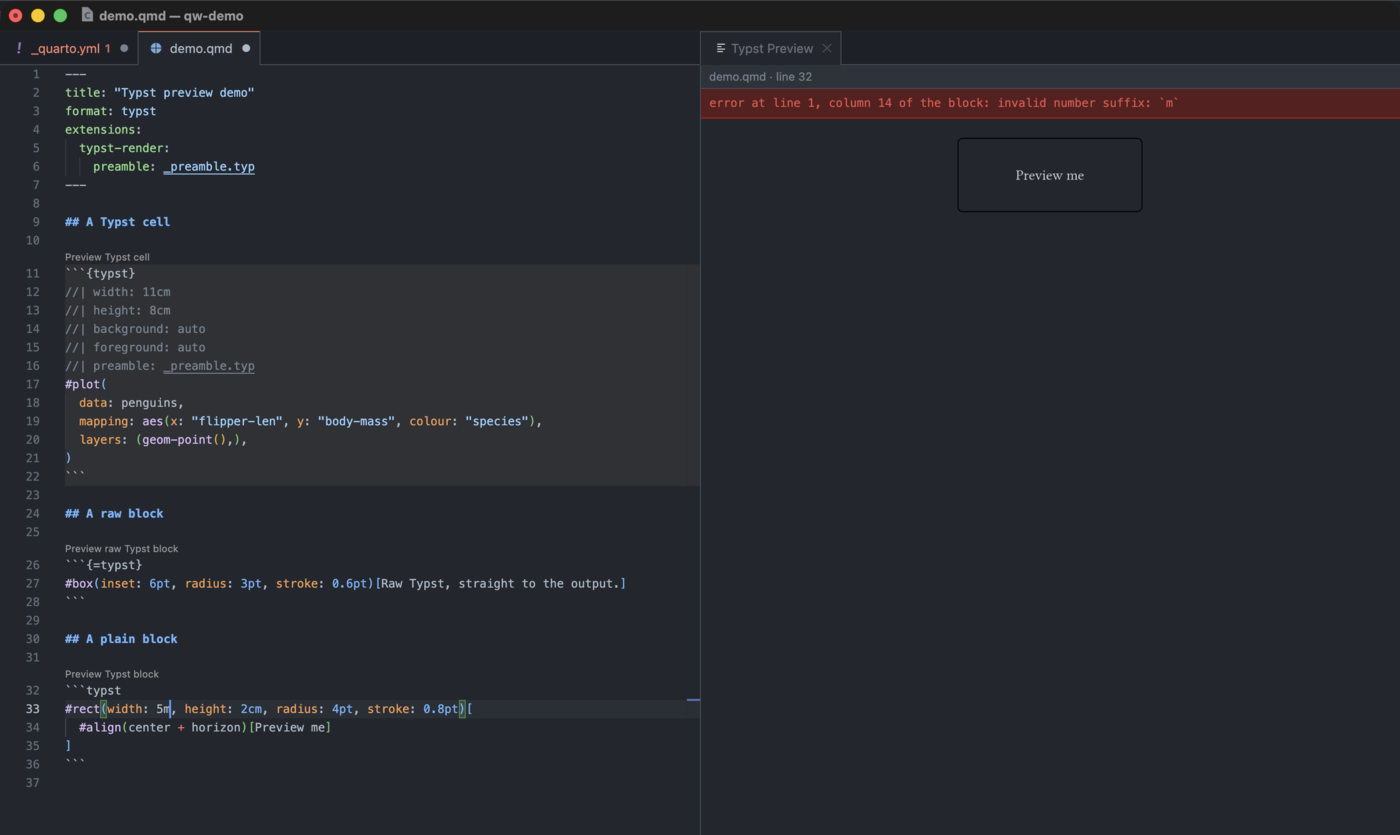
Task: Click the "```typst" fence line
Action: tap(93, 691)
